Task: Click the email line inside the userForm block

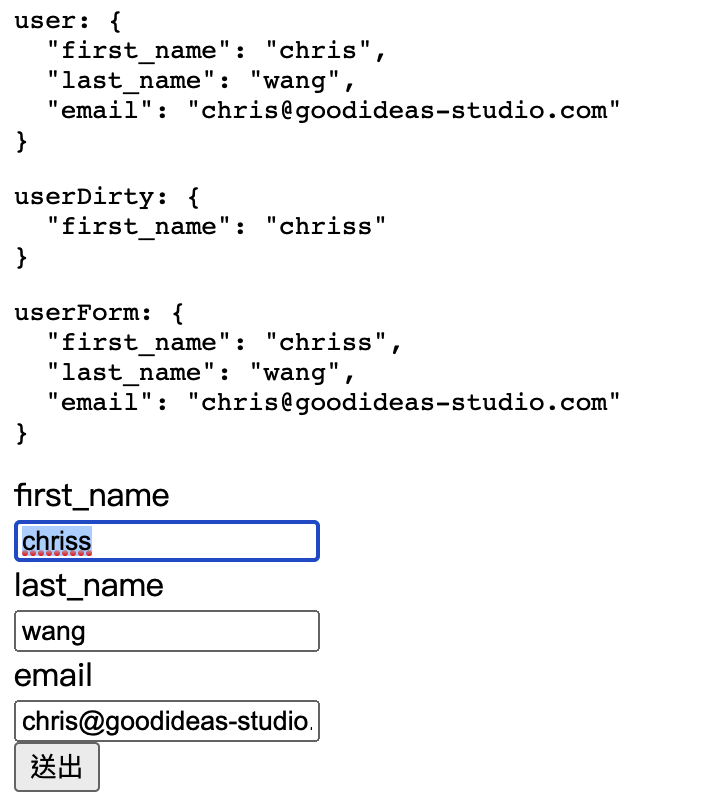Action: pos(333,403)
